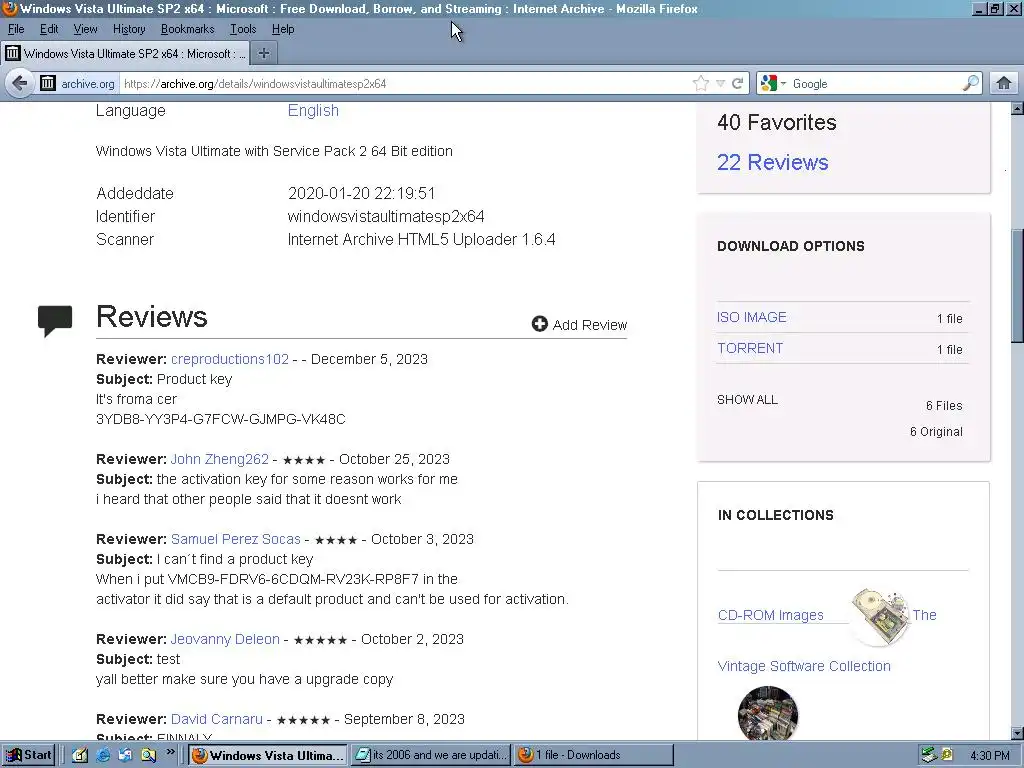The height and width of the screenshot is (768, 1024).
Task: Click the Add Review button
Action: pos(579,325)
